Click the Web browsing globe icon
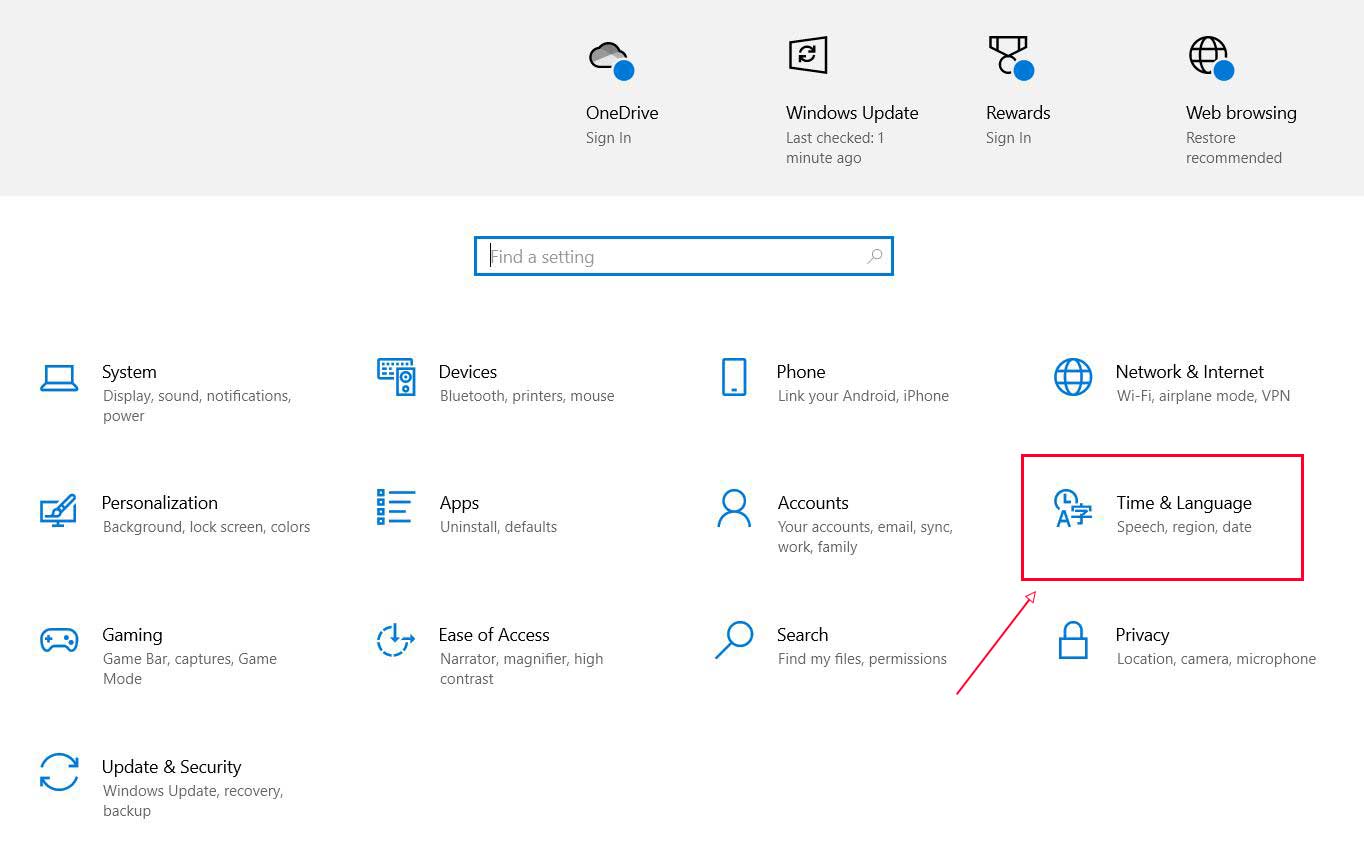The width and height of the screenshot is (1364, 861). point(1210,57)
